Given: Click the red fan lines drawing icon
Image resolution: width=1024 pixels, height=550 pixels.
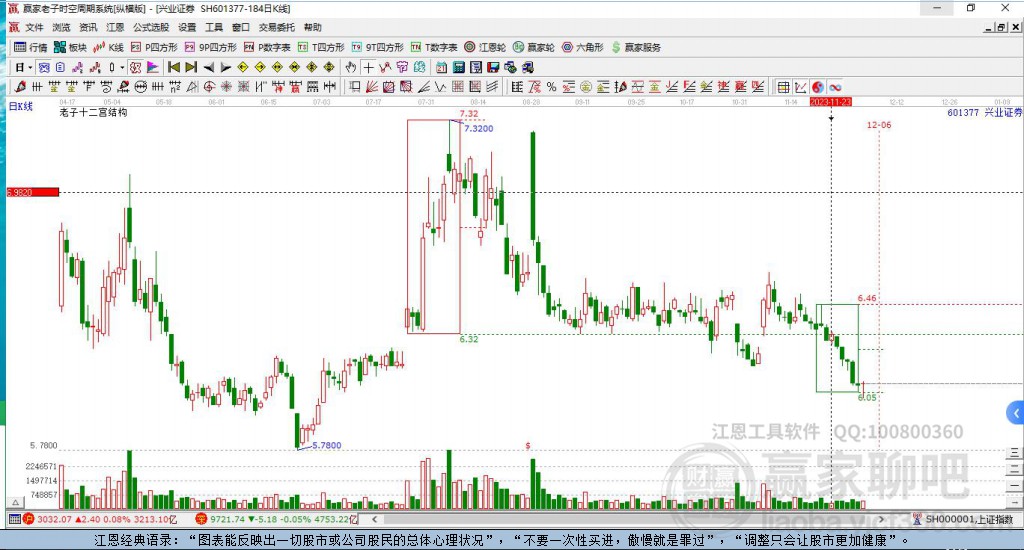Looking at the screenshot, I should click(371, 87).
